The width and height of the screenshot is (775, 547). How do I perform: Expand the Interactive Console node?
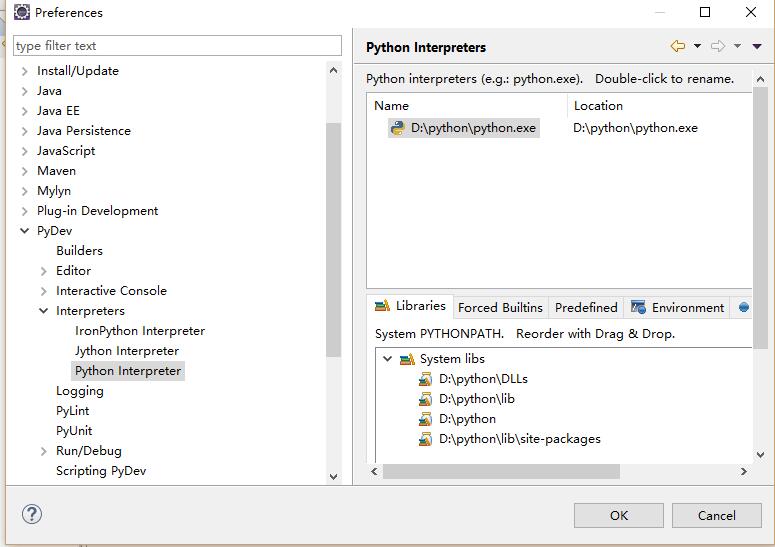[44, 291]
